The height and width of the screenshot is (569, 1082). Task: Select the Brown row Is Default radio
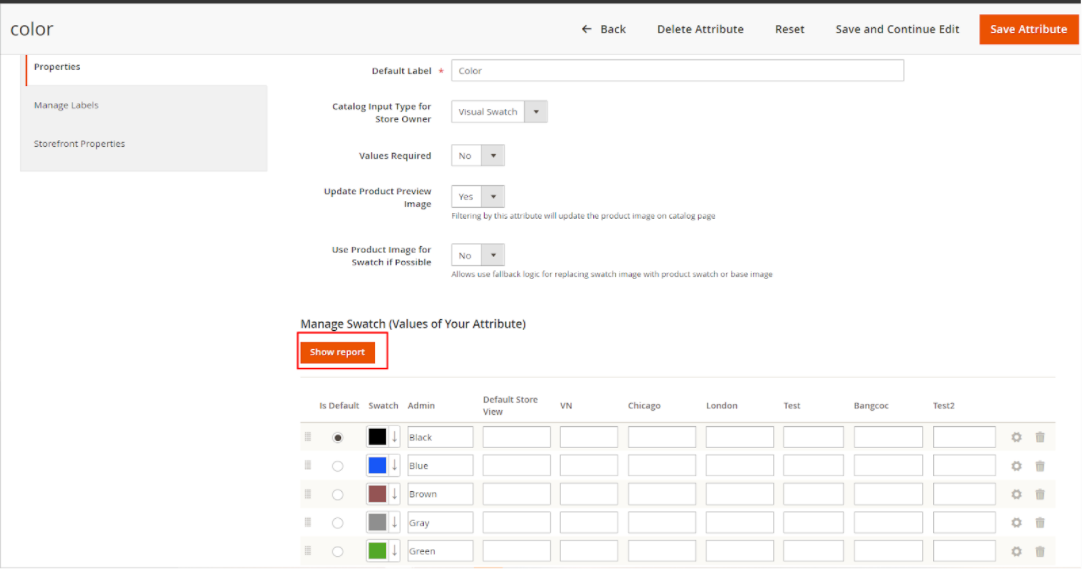[x=338, y=494]
